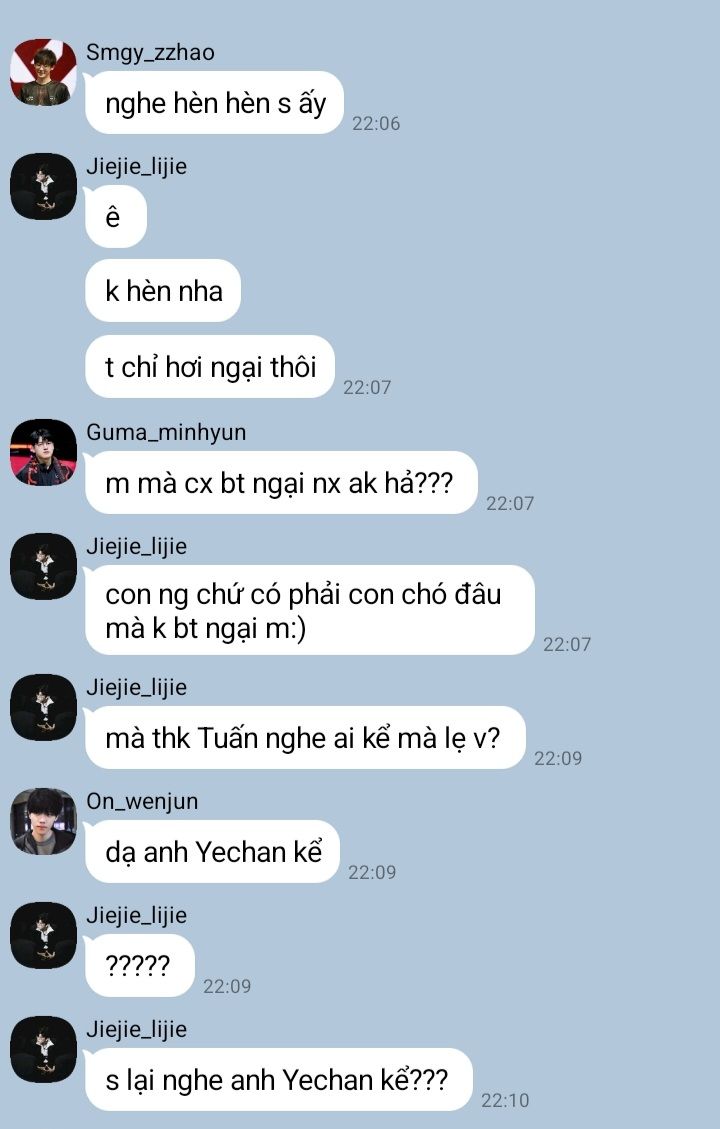
Task: Tap 'mà thk Tuấn nghe ai kể' message
Action: pos(305,737)
